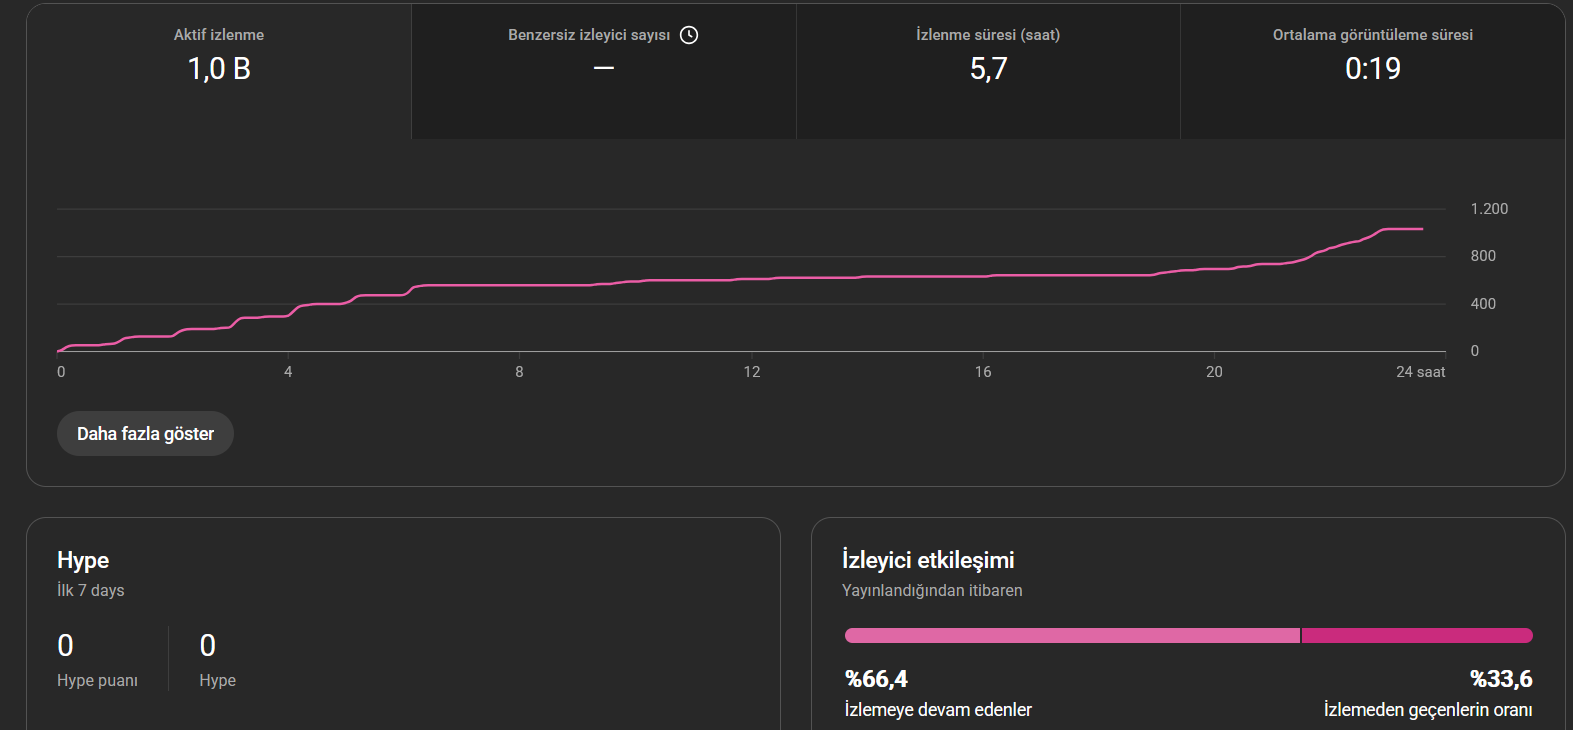Click the dark magenta İzlemeden geçenlerin bar segment
The image size is (1573, 730).
[1417, 635]
